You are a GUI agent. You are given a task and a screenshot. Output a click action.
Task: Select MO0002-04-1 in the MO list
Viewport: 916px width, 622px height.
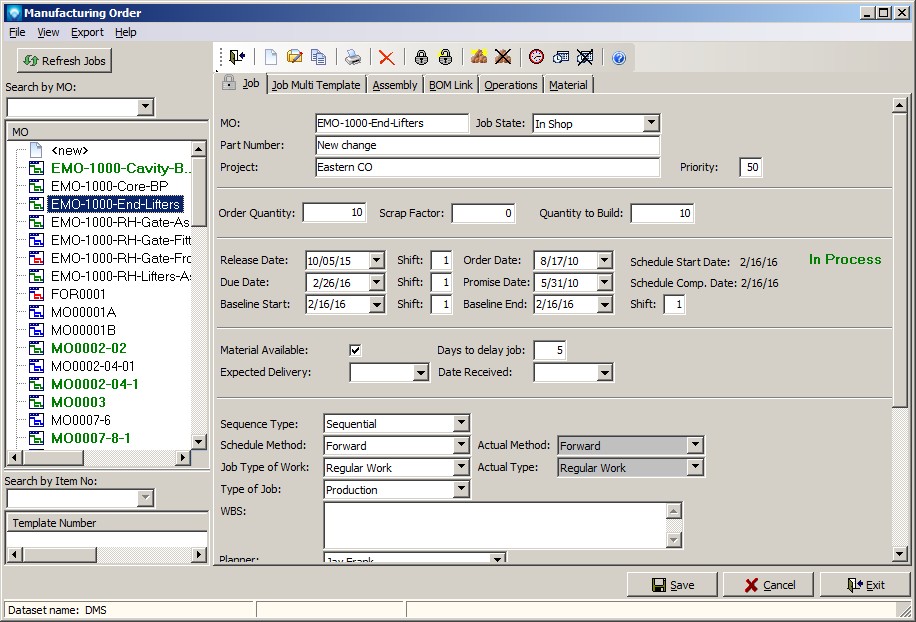click(x=94, y=384)
